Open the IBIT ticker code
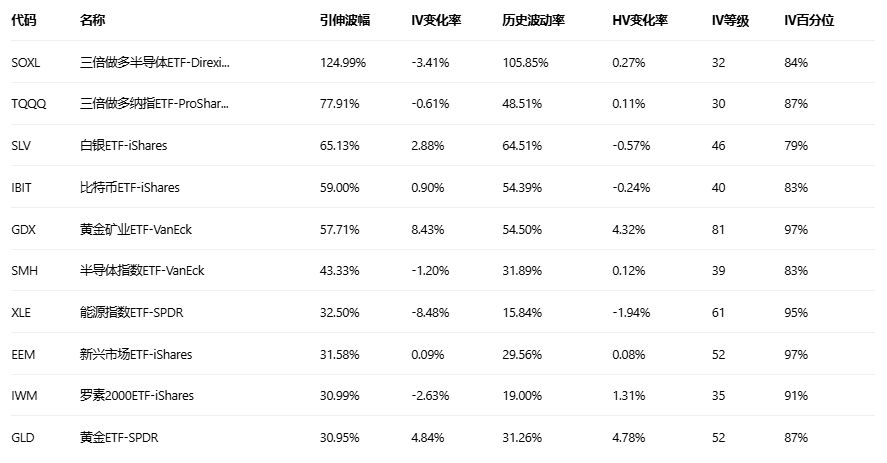Screen dimensions: 887x463 pyautogui.click(x=22, y=187)
